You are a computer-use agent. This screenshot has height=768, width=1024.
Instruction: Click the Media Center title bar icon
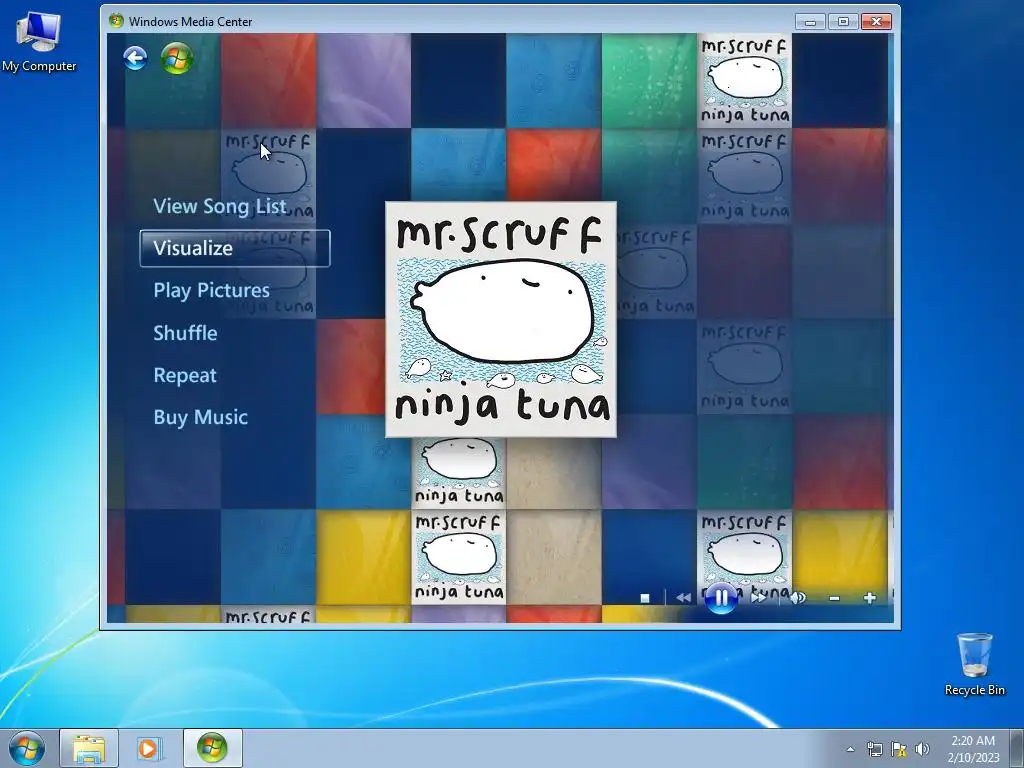(x=116, y=21)
